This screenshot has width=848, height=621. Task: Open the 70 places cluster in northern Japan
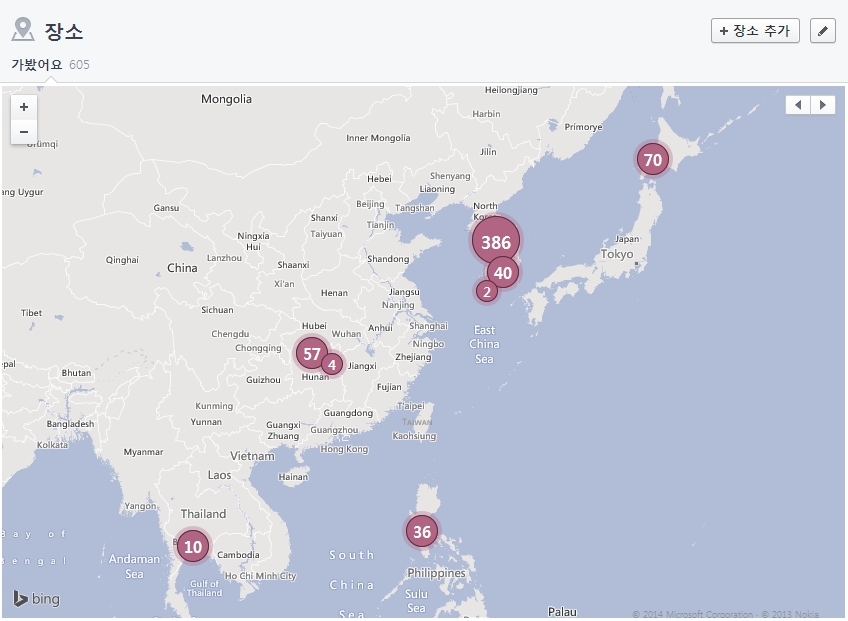pos(653,160)
